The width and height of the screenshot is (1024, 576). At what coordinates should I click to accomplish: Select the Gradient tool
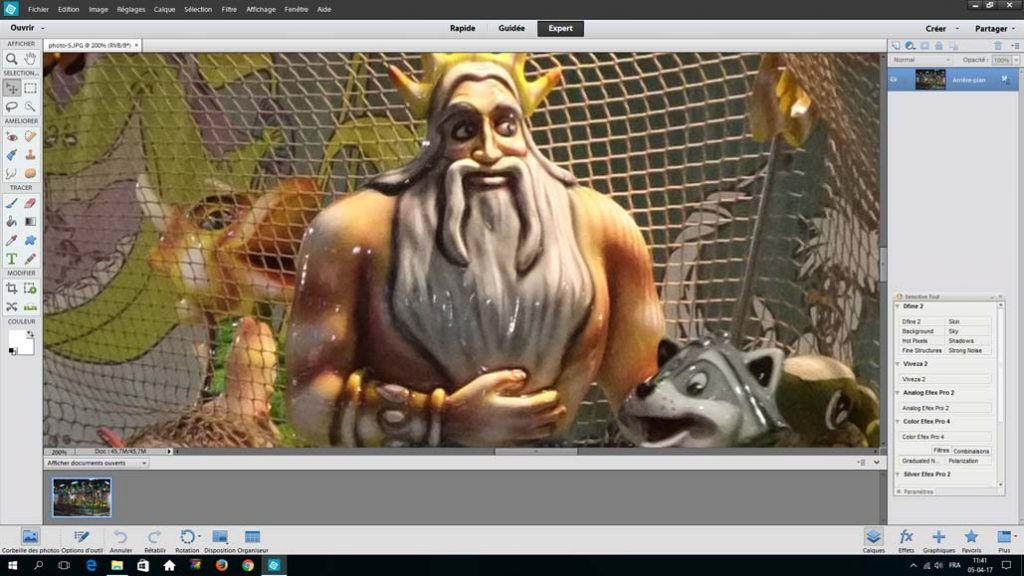click(x=30, y=221)
